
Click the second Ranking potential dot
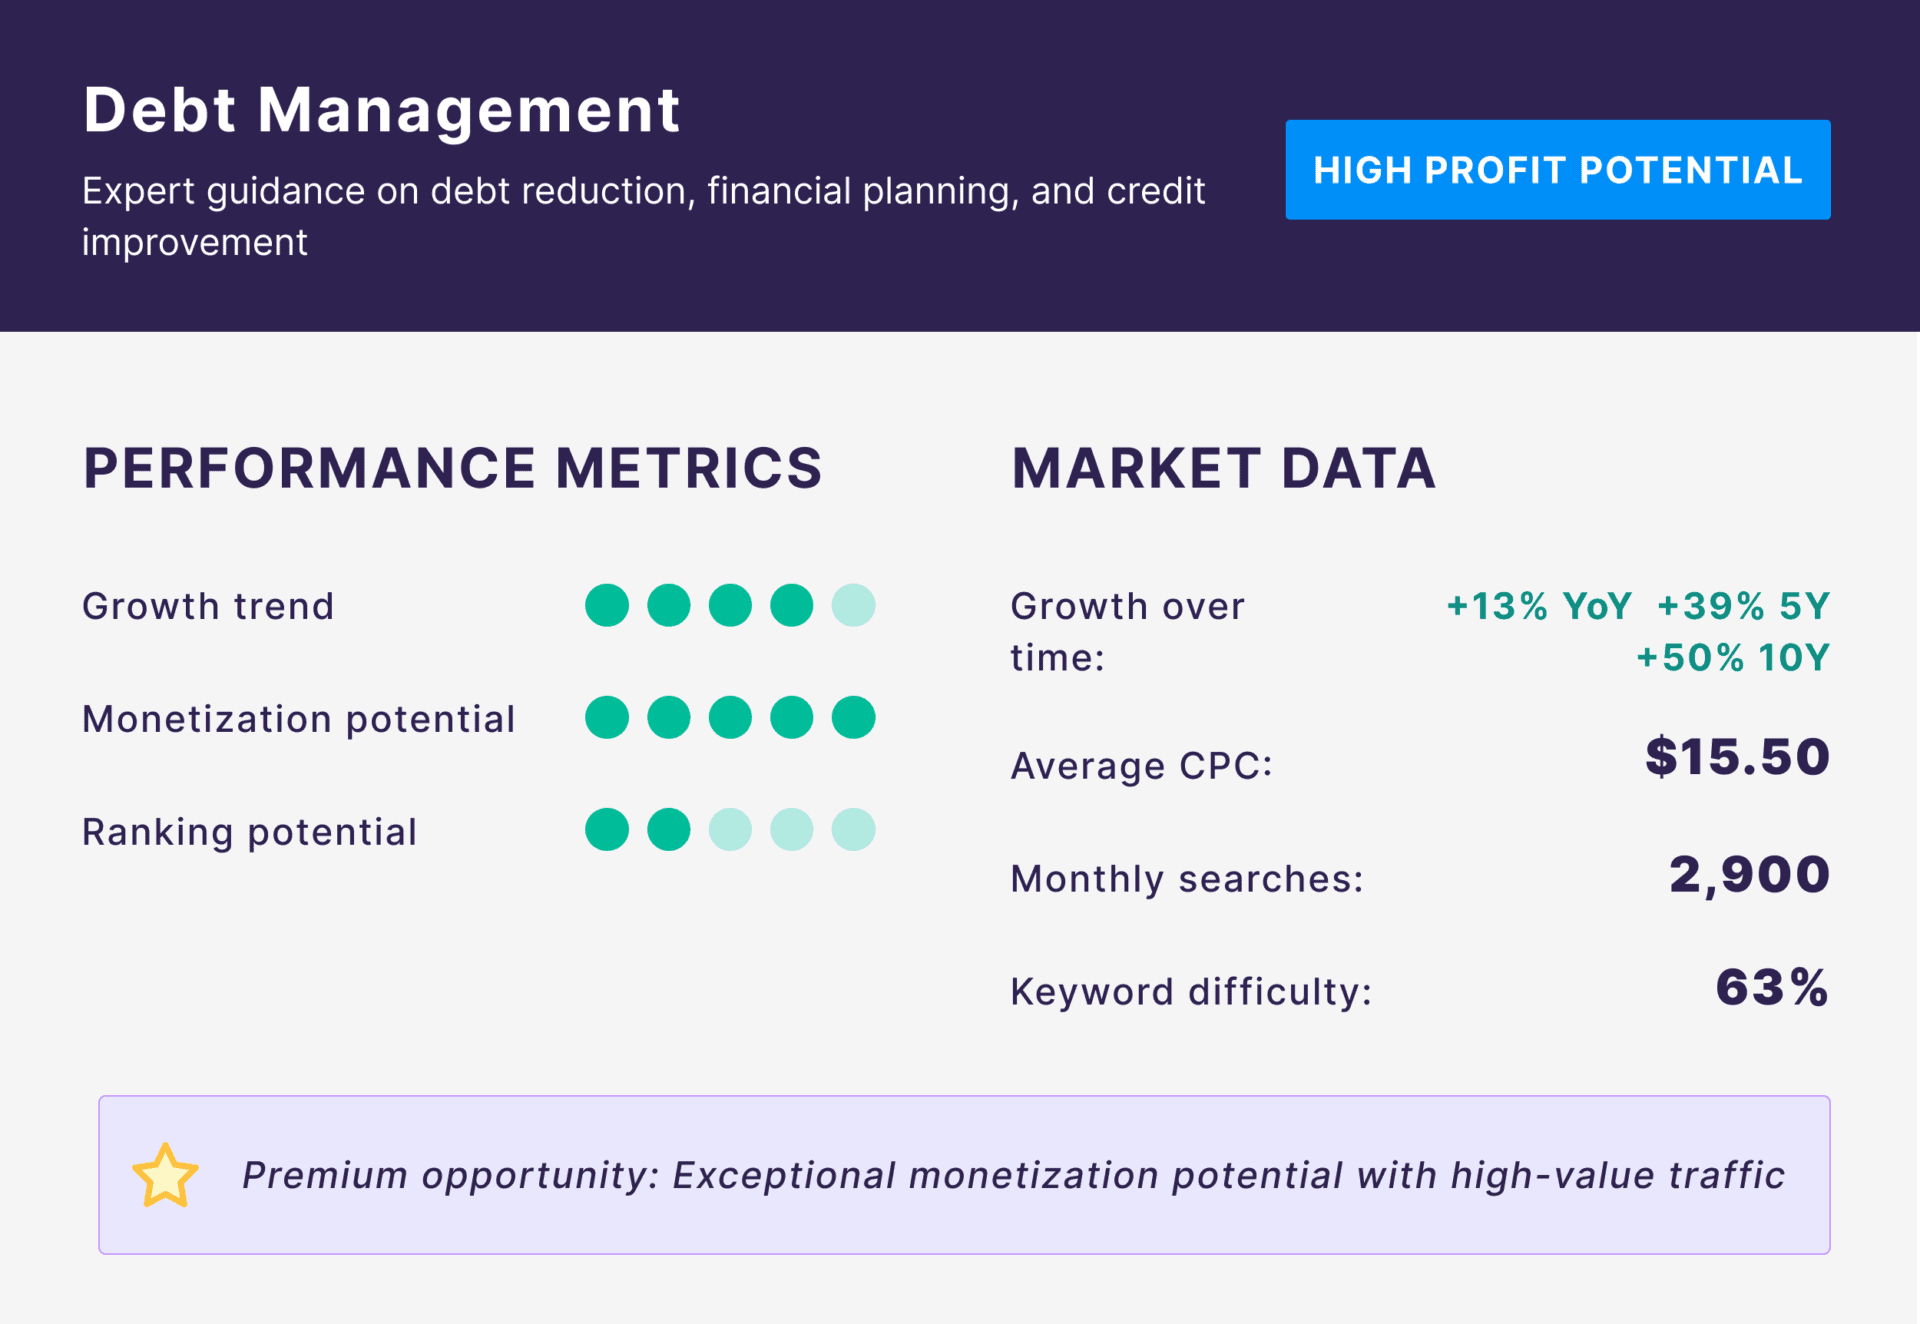click(669, 830)
